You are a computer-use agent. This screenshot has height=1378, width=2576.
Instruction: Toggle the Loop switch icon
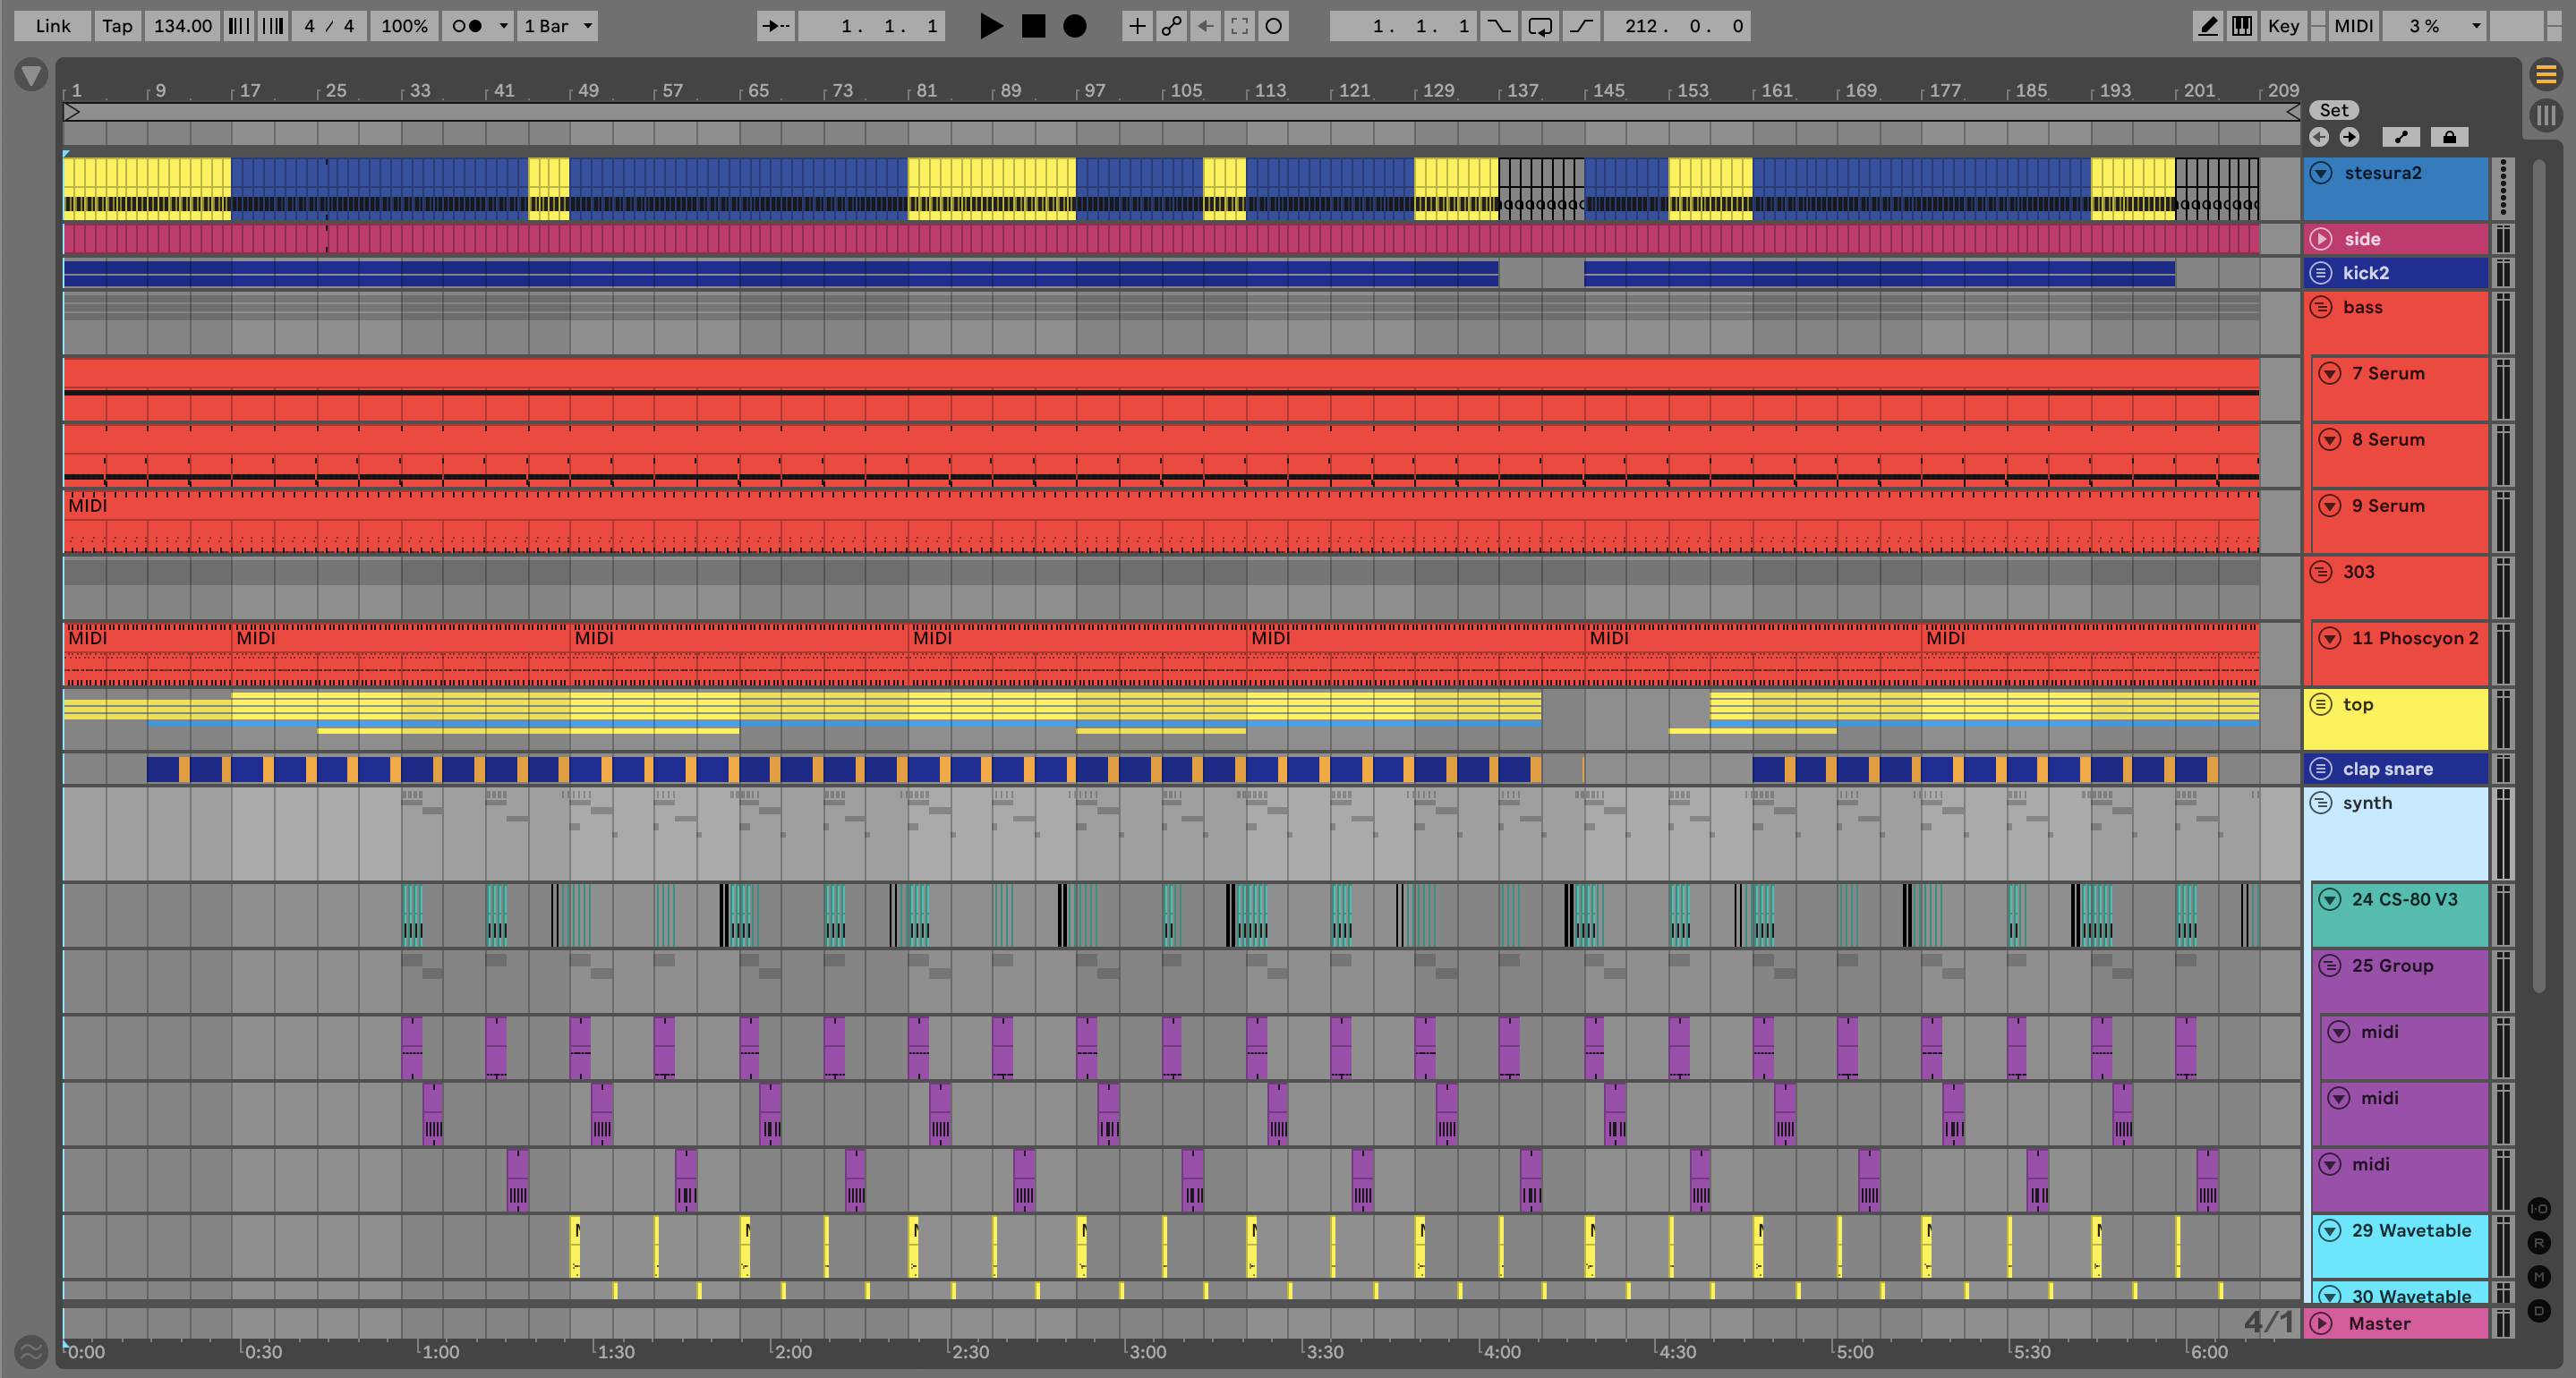click(x=1540, y=26)
